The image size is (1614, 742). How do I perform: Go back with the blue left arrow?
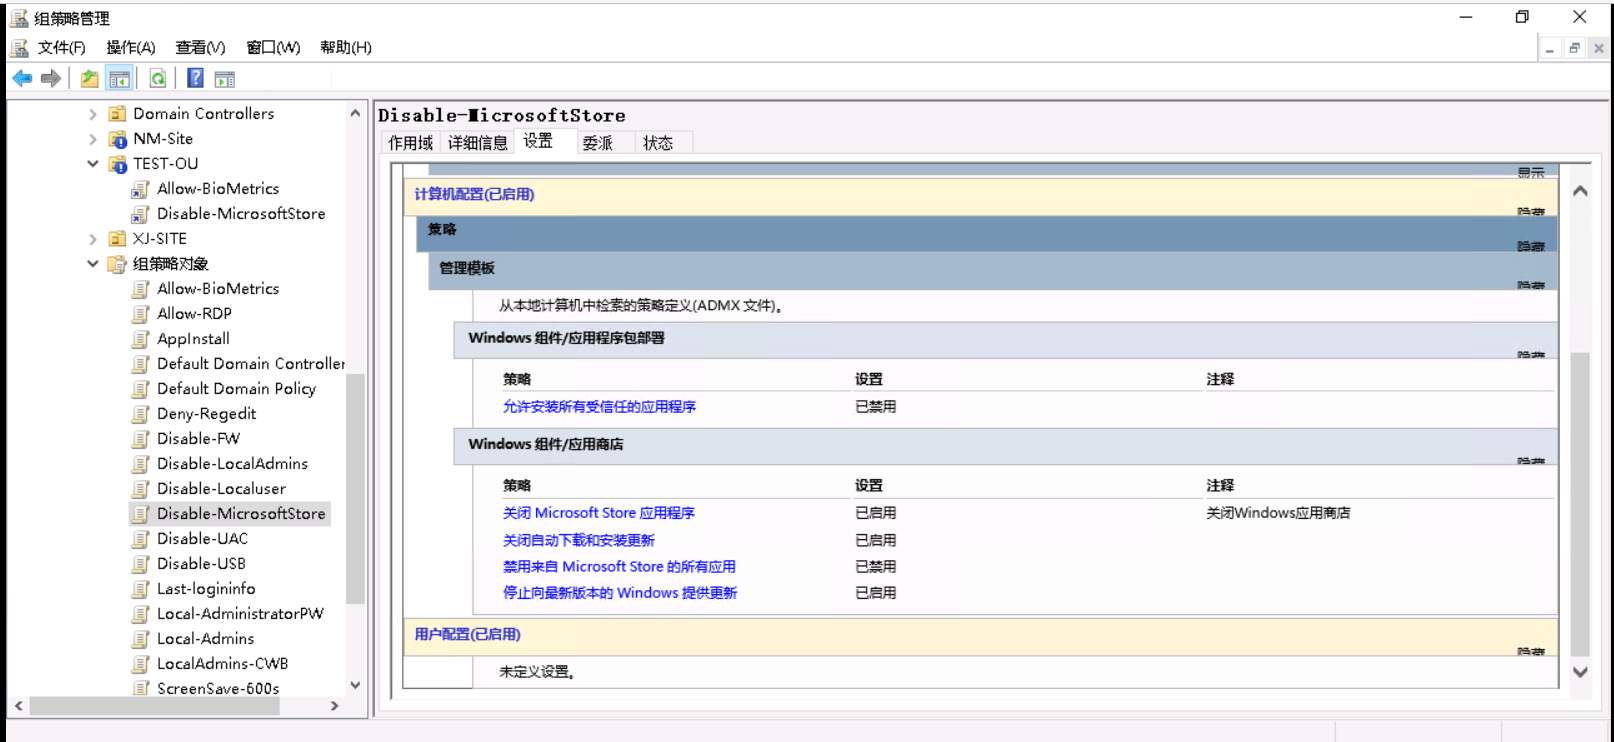tap(22, 78)
